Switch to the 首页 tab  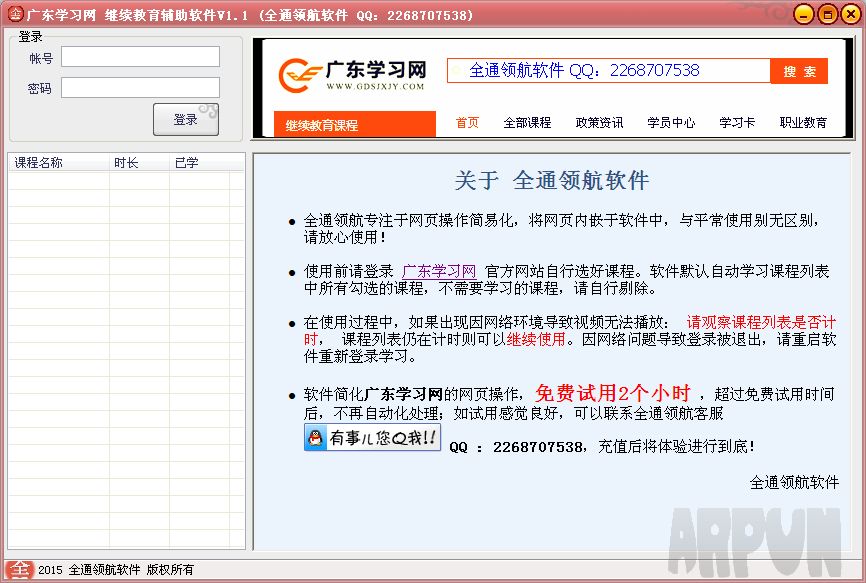coord(468,122)
